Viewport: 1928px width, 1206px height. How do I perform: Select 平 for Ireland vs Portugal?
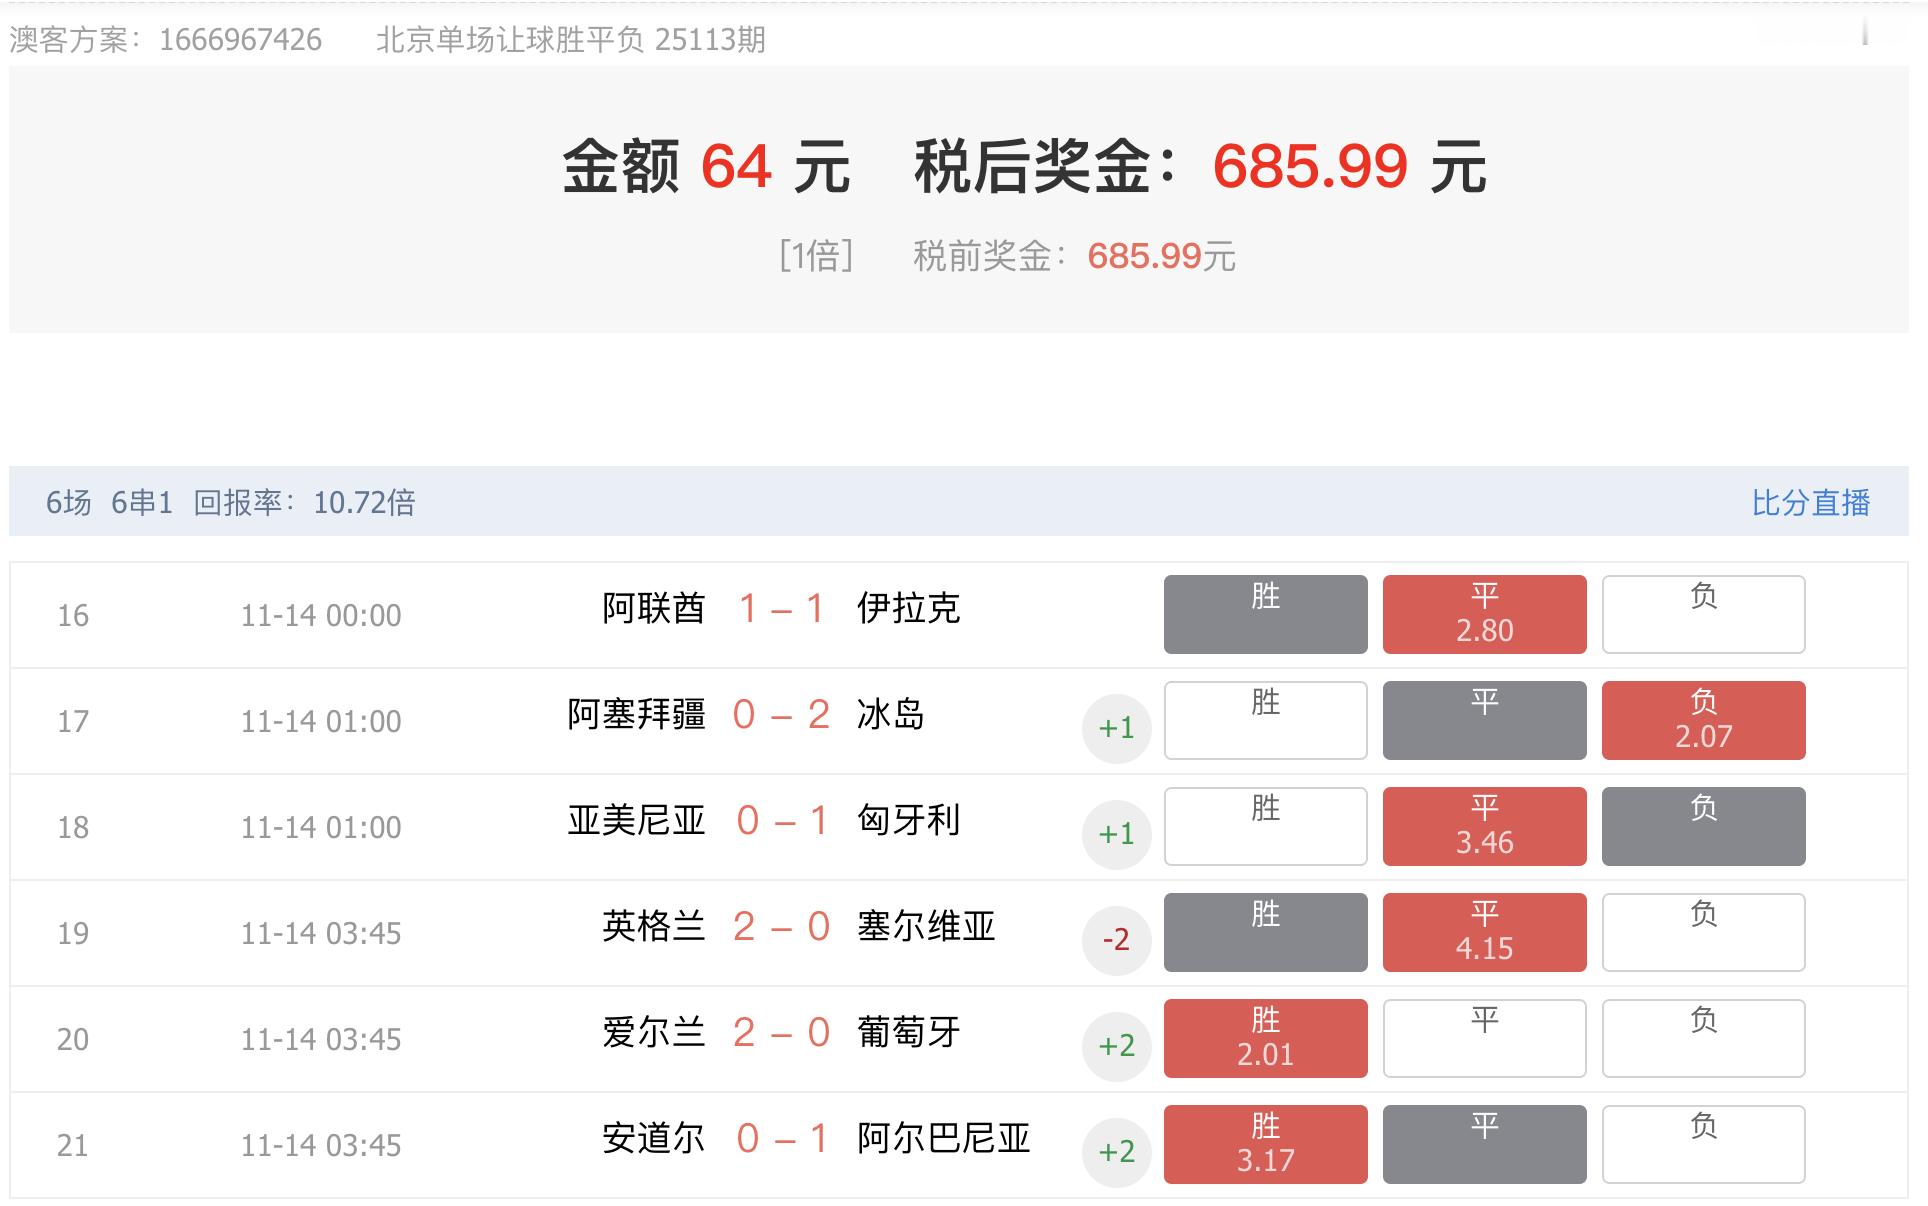pos(1484,1038)
